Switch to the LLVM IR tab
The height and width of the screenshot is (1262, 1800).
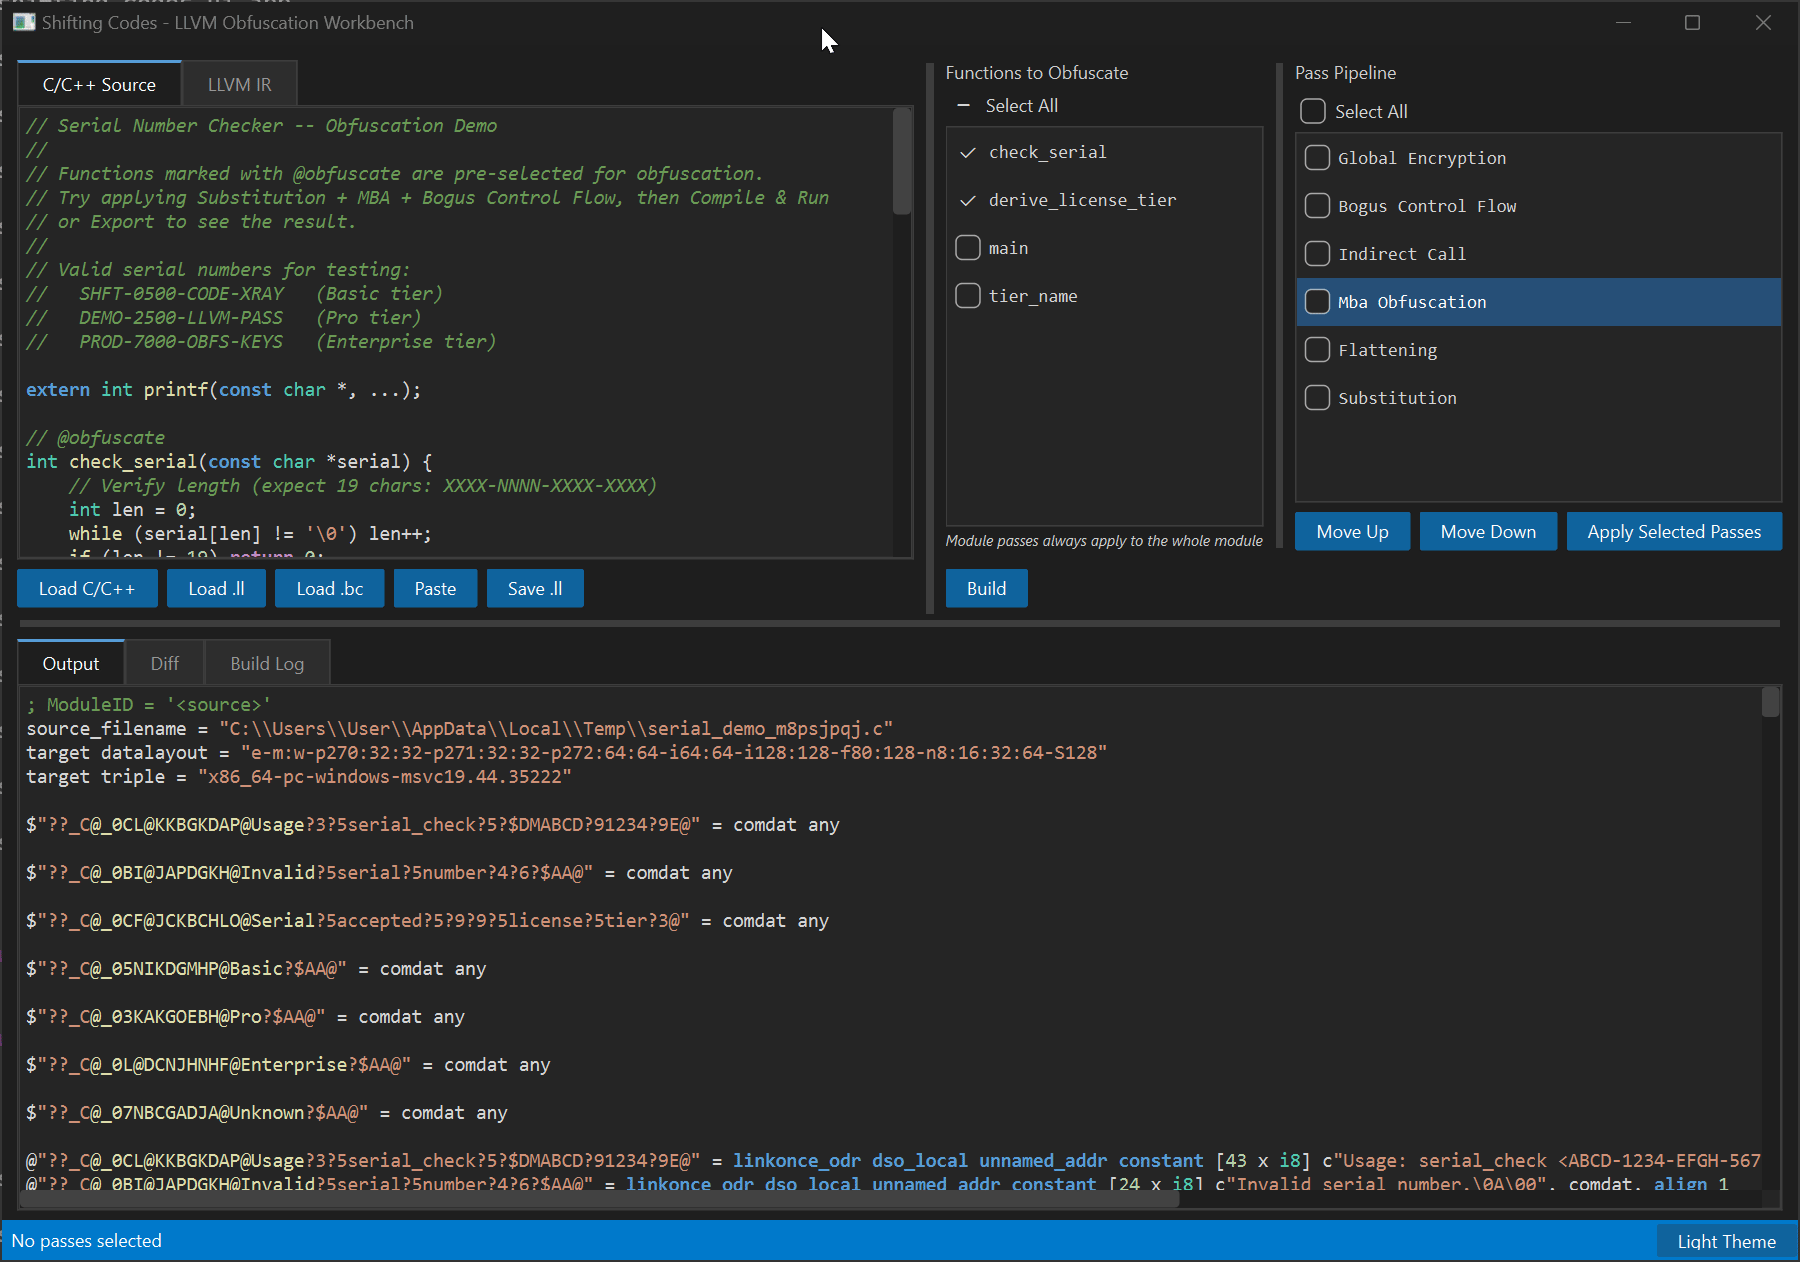pos(239,85)
